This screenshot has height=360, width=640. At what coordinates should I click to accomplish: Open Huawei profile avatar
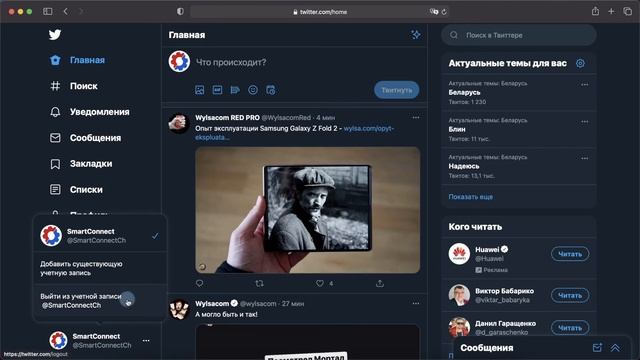click(459, 253)
